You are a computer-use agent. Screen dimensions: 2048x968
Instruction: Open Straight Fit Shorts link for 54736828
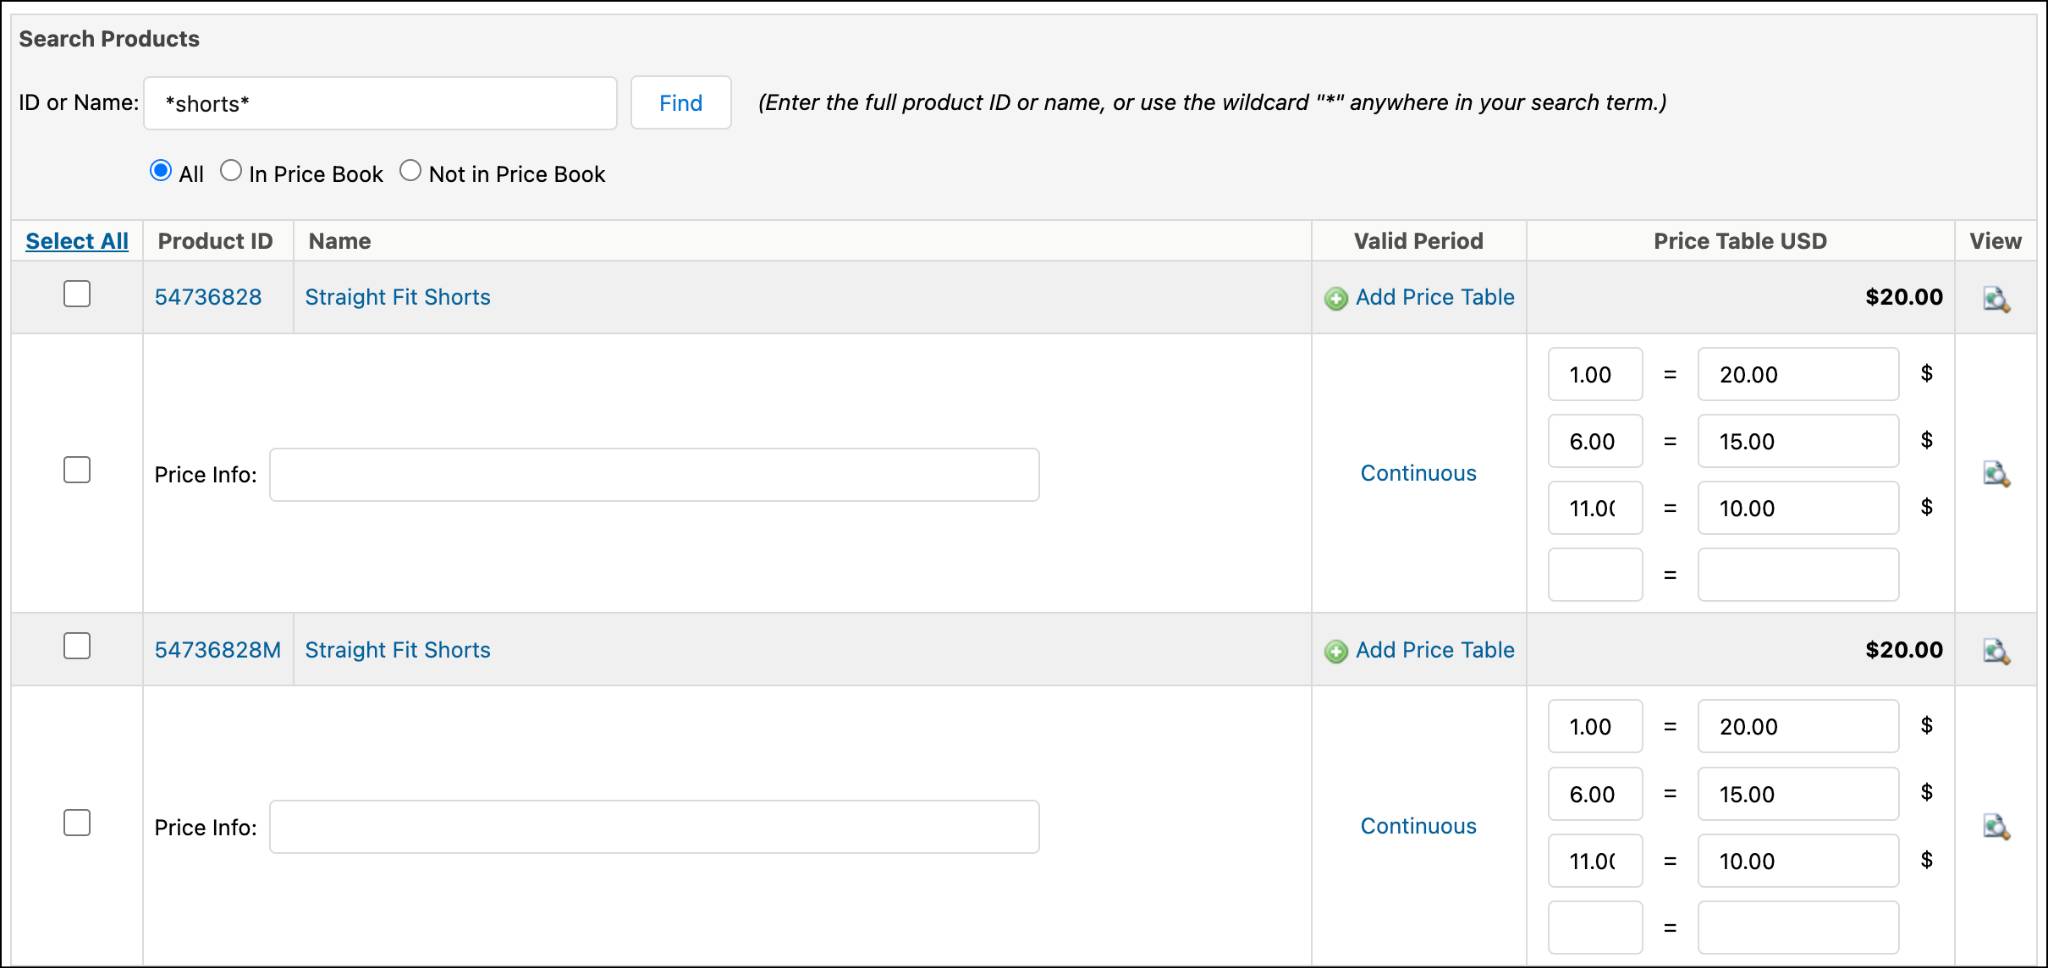tap(397, 297)
